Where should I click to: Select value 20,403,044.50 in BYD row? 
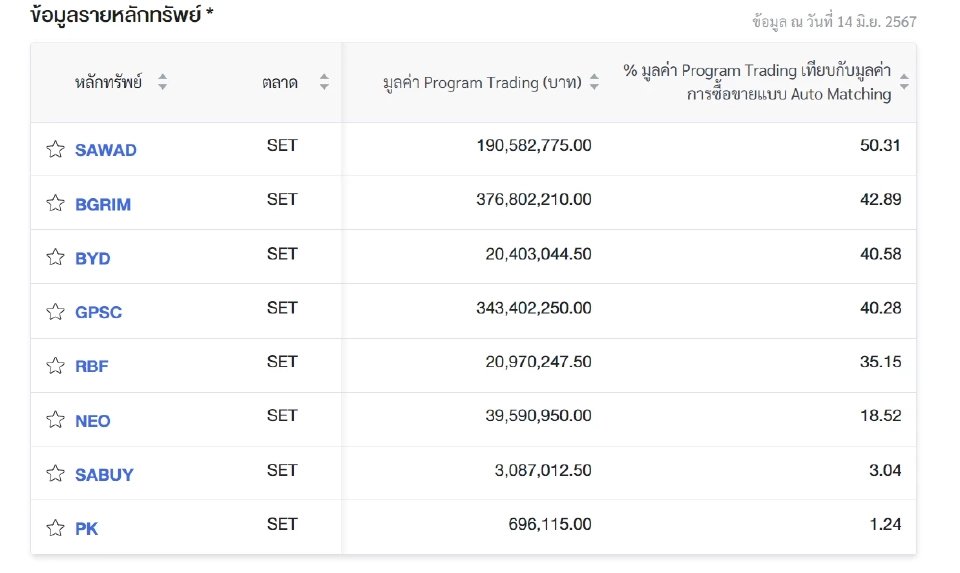(538, 254)
